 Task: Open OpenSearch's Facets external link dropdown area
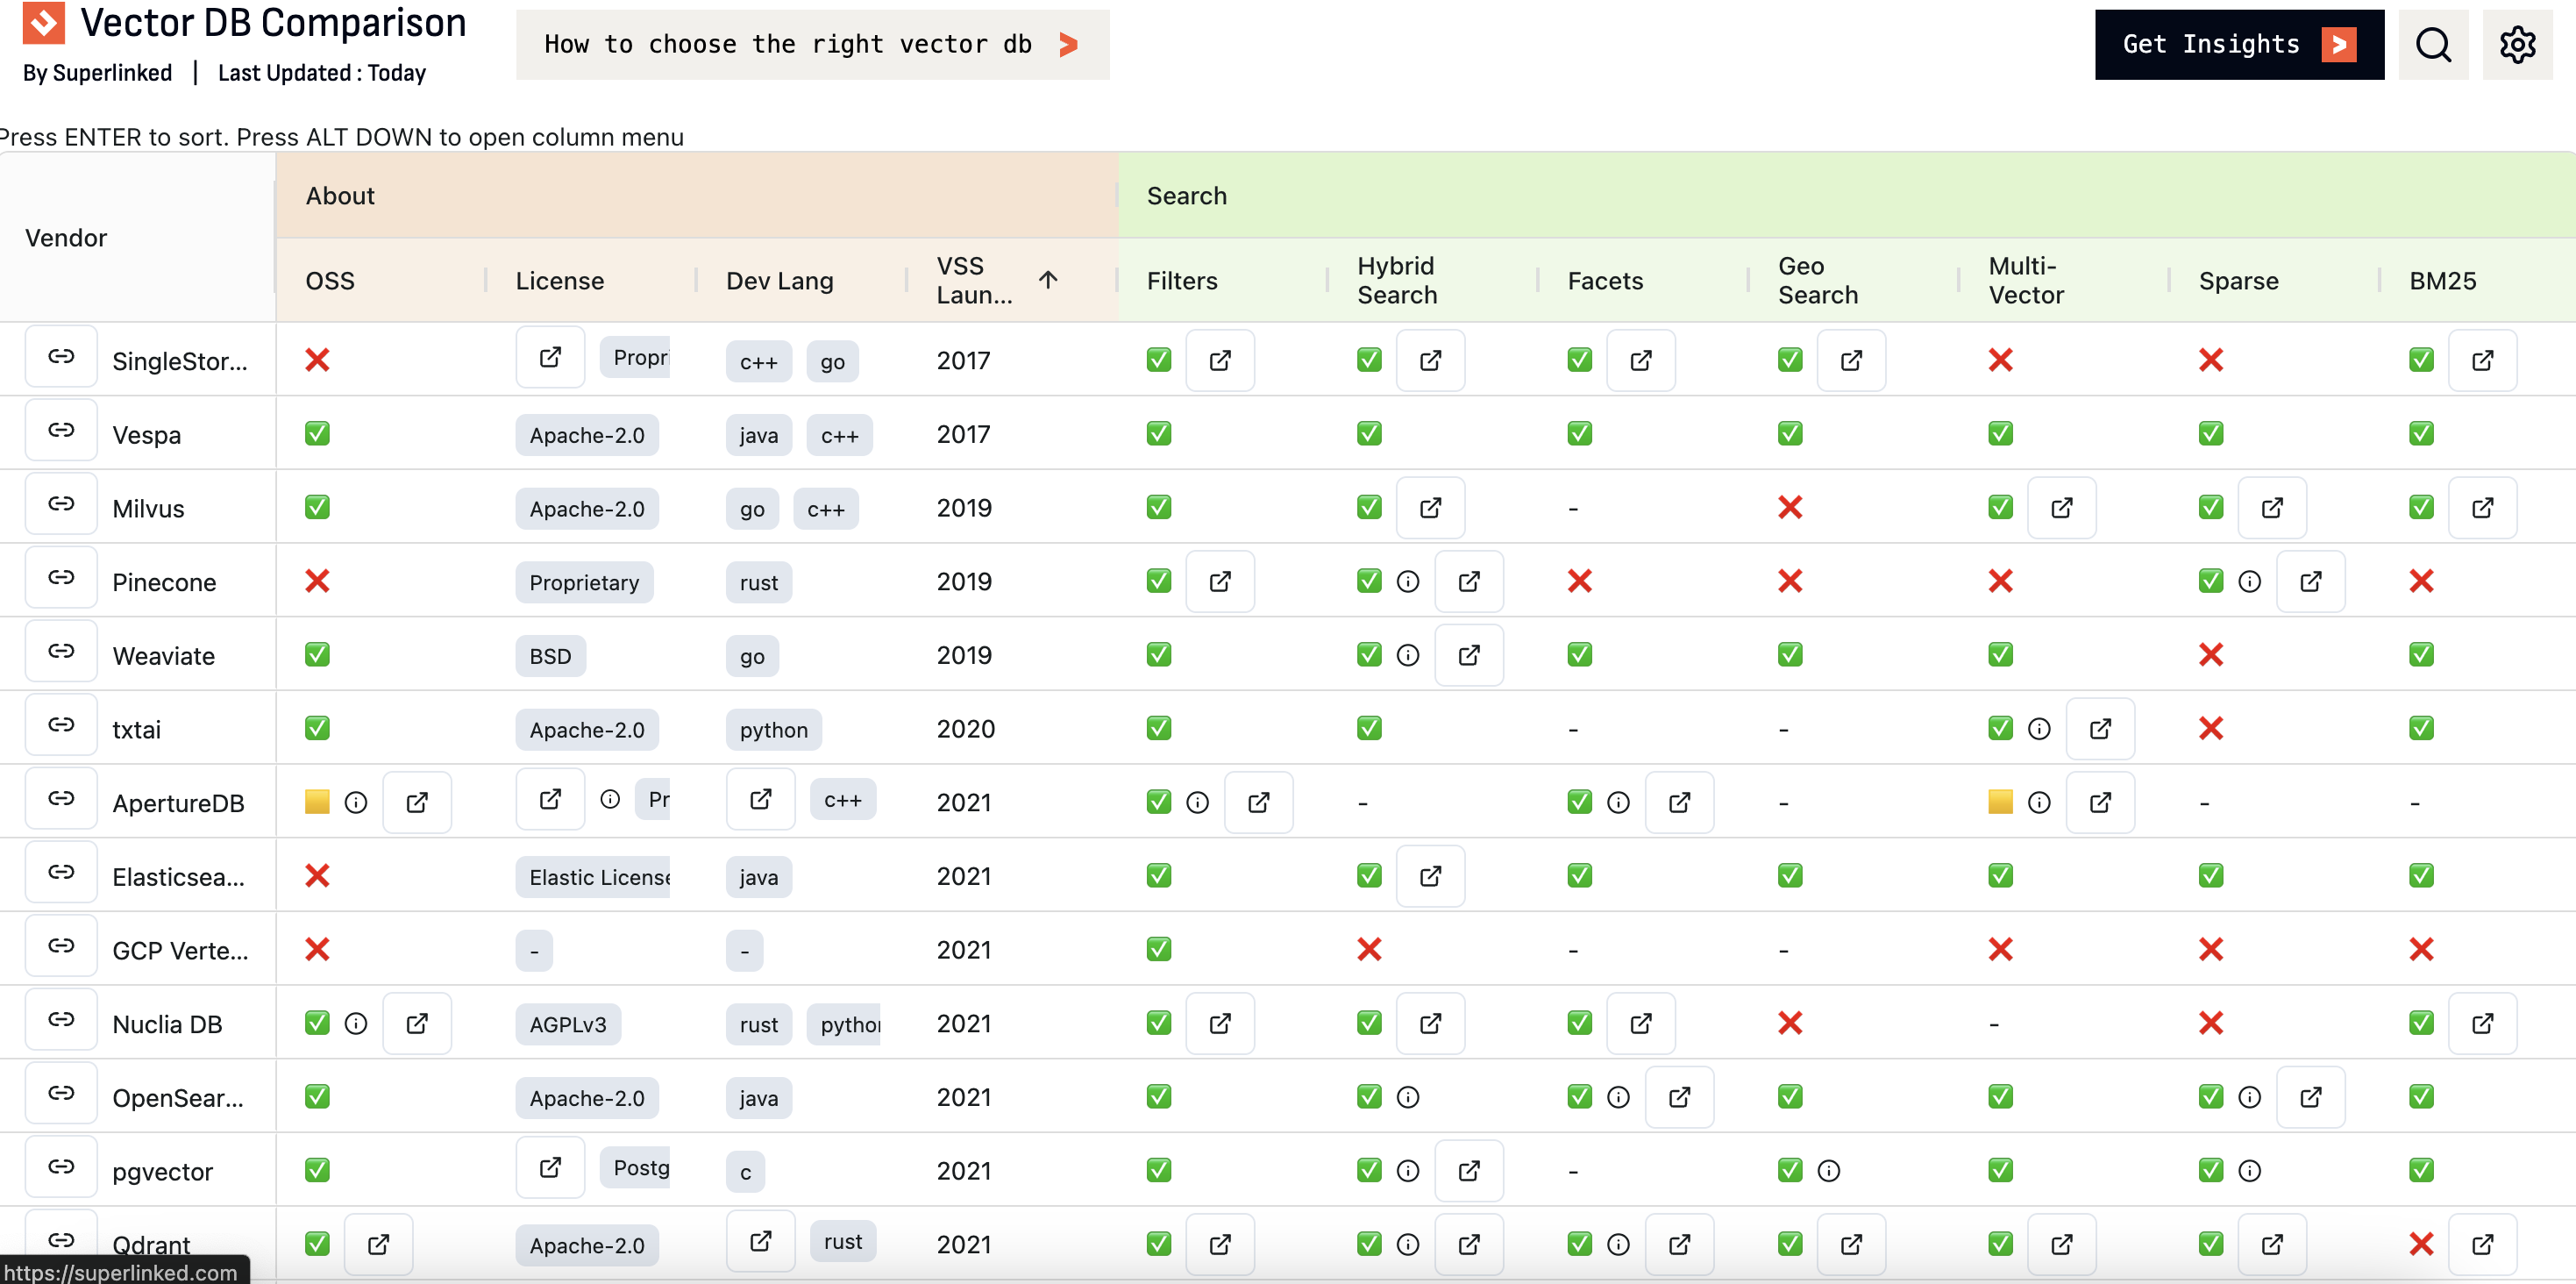click(x=1680, y=1097)
